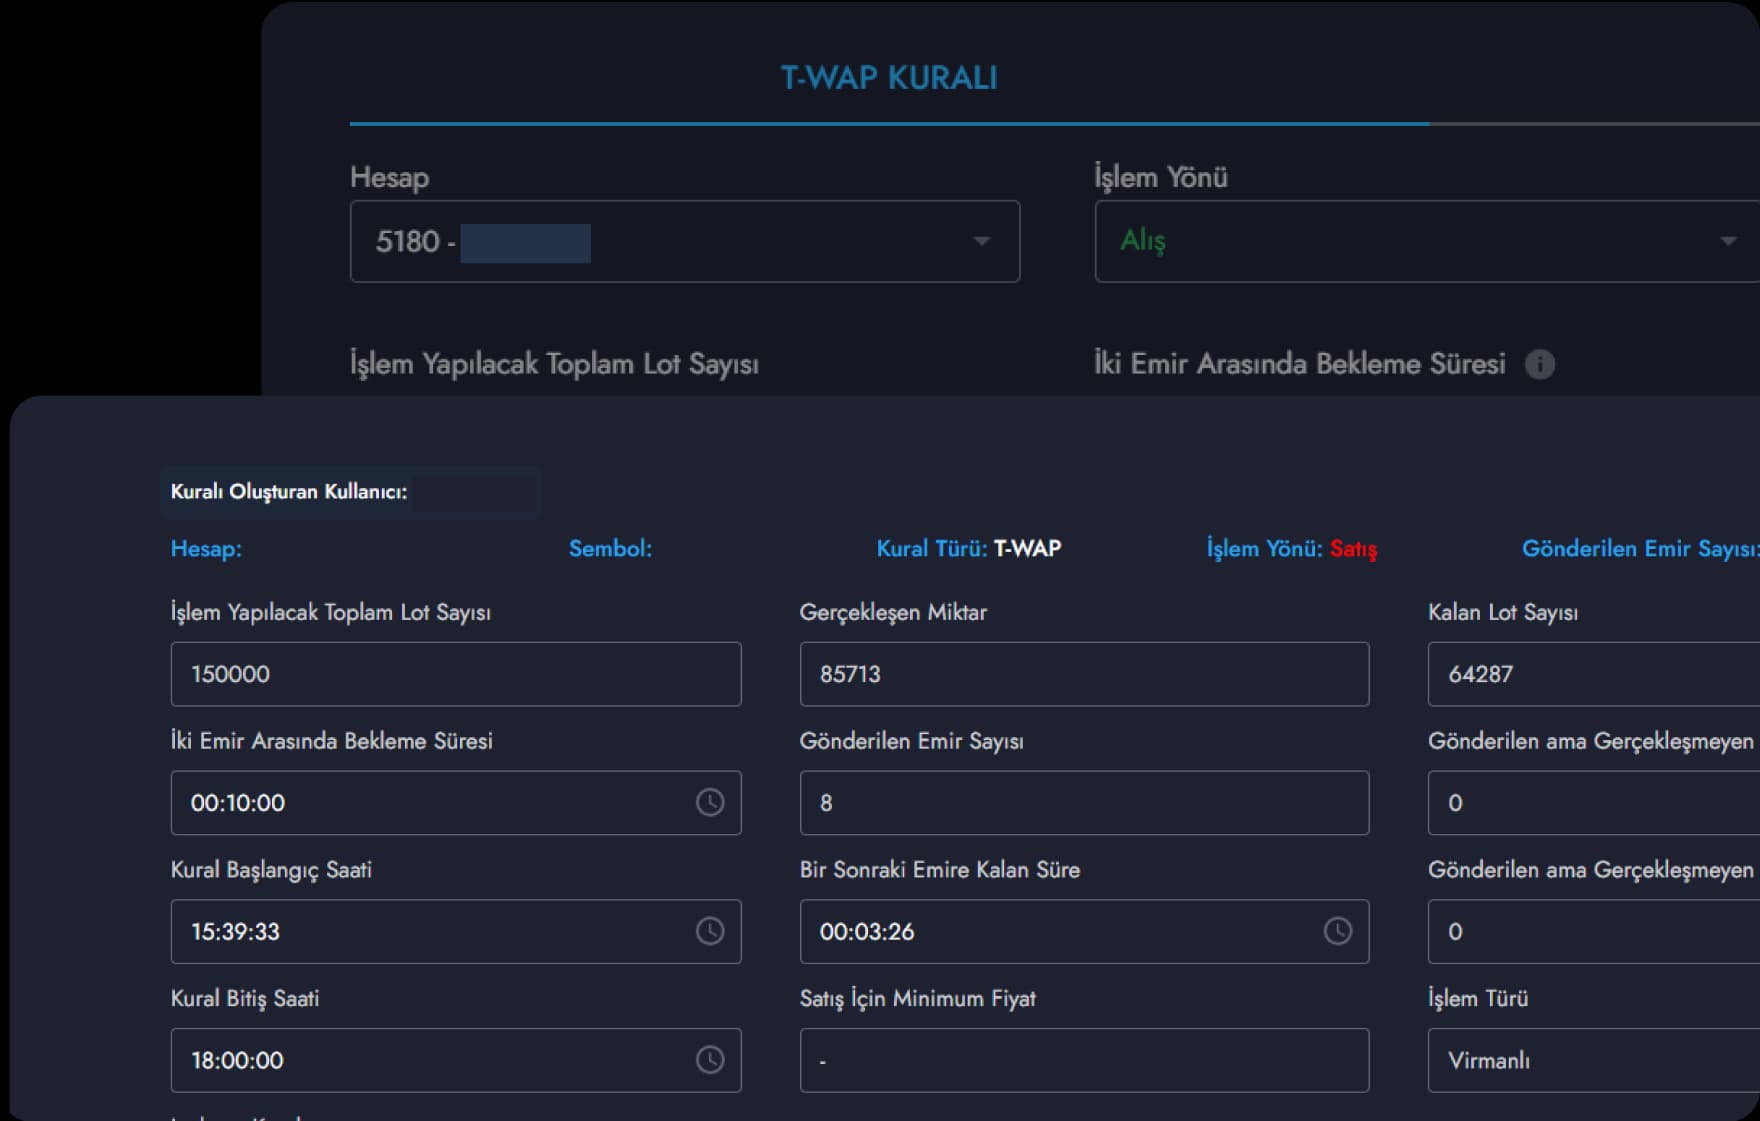Click the Gerçekleşen Miktar field showing 85713
The height and width of the screenshot is (1121, 1760).
1083,674
